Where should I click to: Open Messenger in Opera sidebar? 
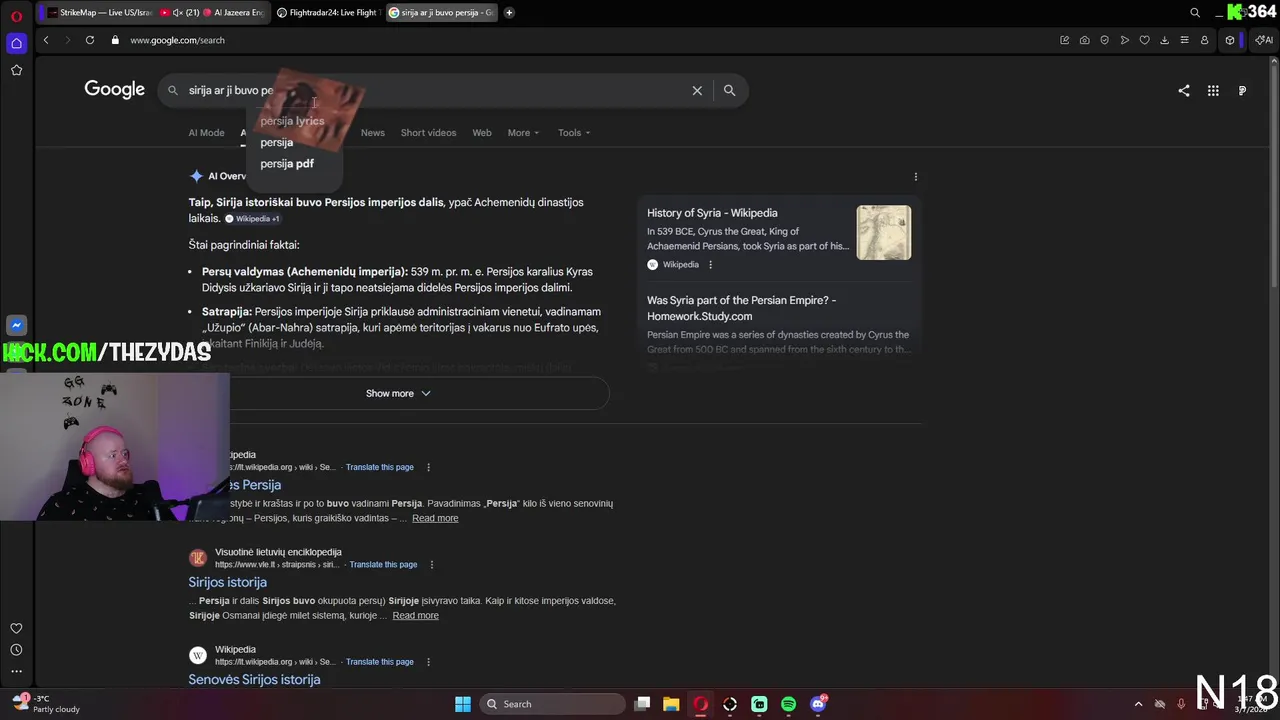point(16,325)
